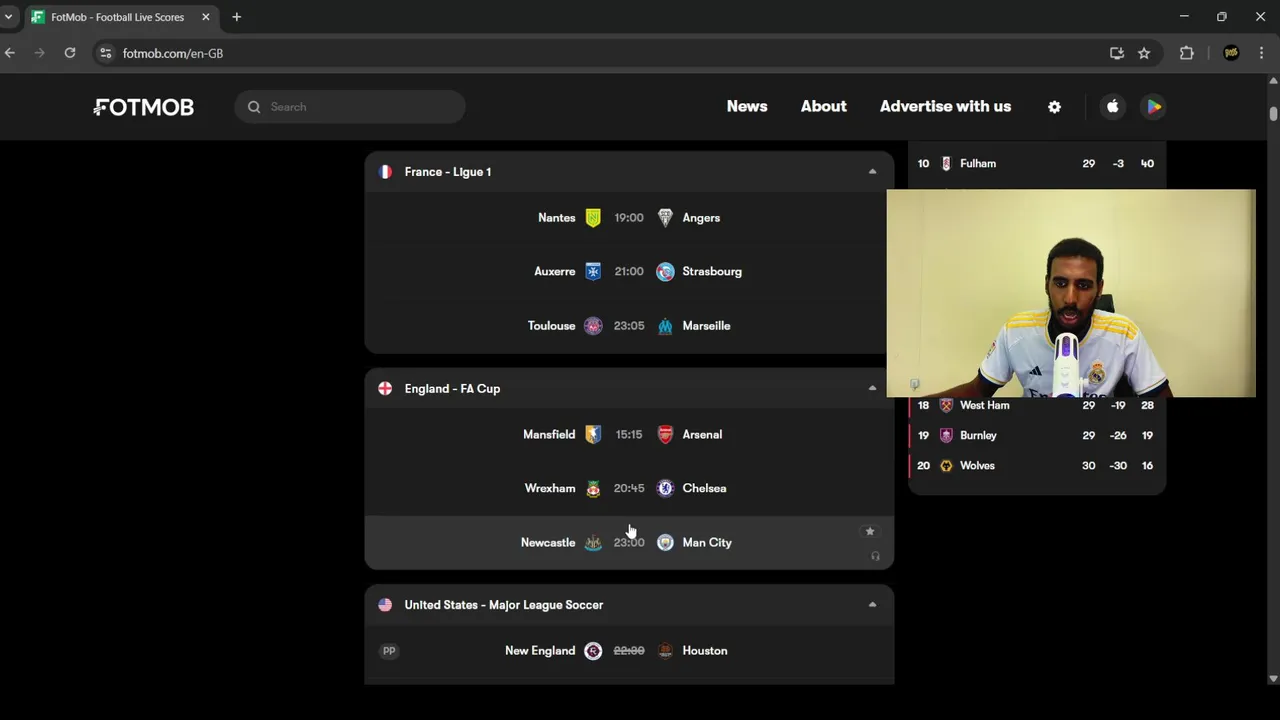Click the Auxerre club crest
The image size is (1280, 720).
click(593, 272)
